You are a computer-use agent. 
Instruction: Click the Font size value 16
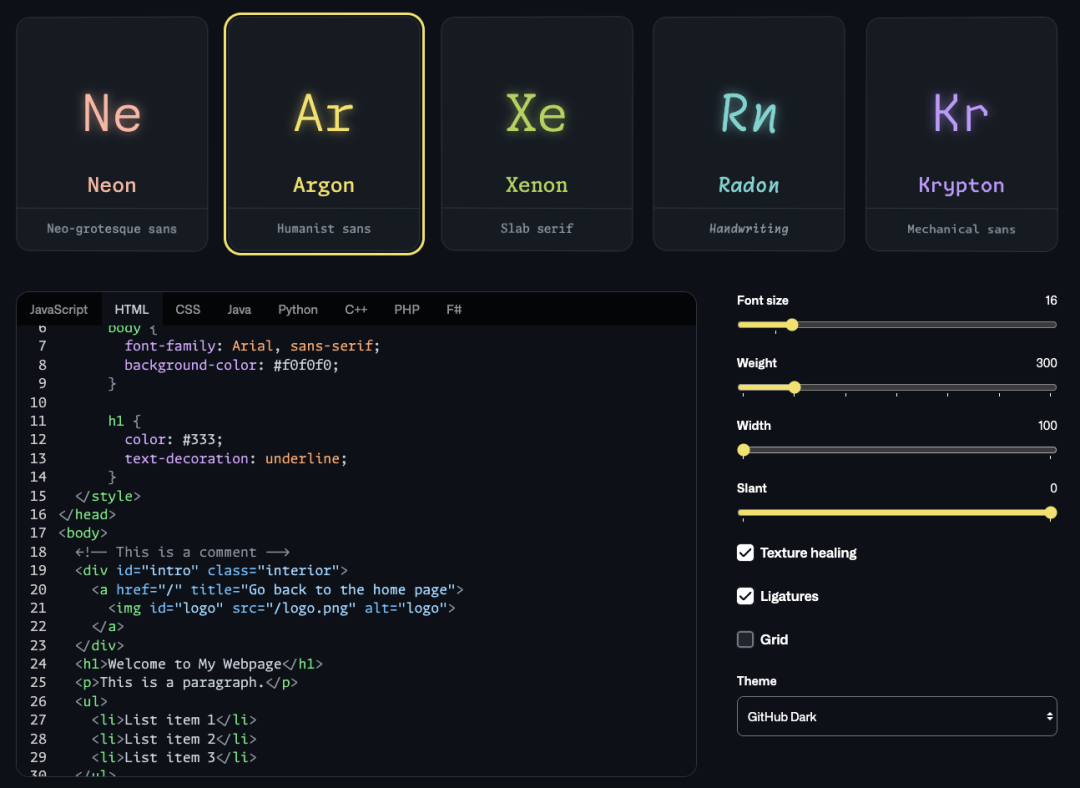pos(1050,300)
